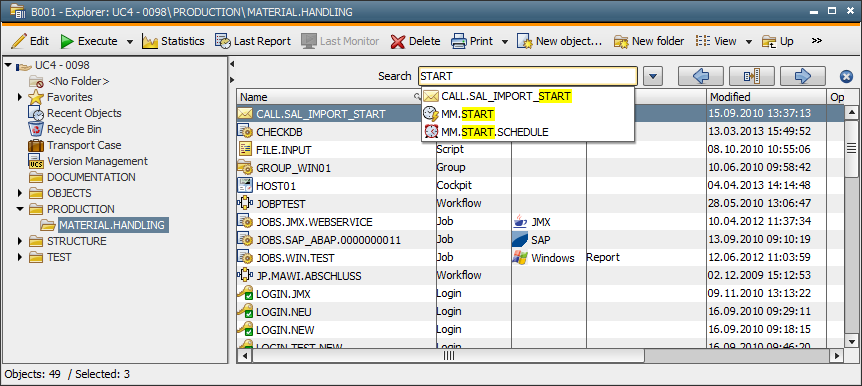Create a New folder
This screenshot has width=862, height=386.
point(649,41)
